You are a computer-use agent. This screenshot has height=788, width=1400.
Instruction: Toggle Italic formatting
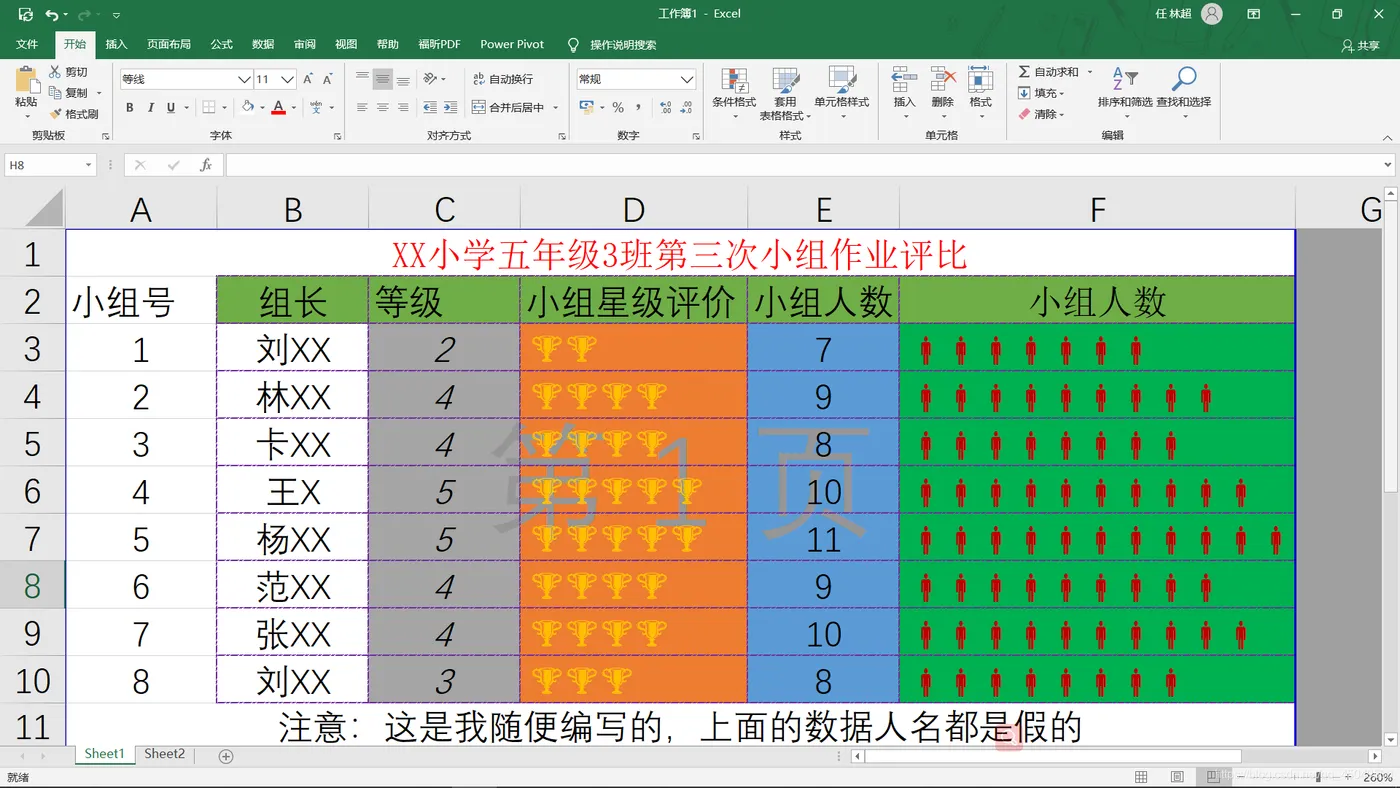click(151, 107)
